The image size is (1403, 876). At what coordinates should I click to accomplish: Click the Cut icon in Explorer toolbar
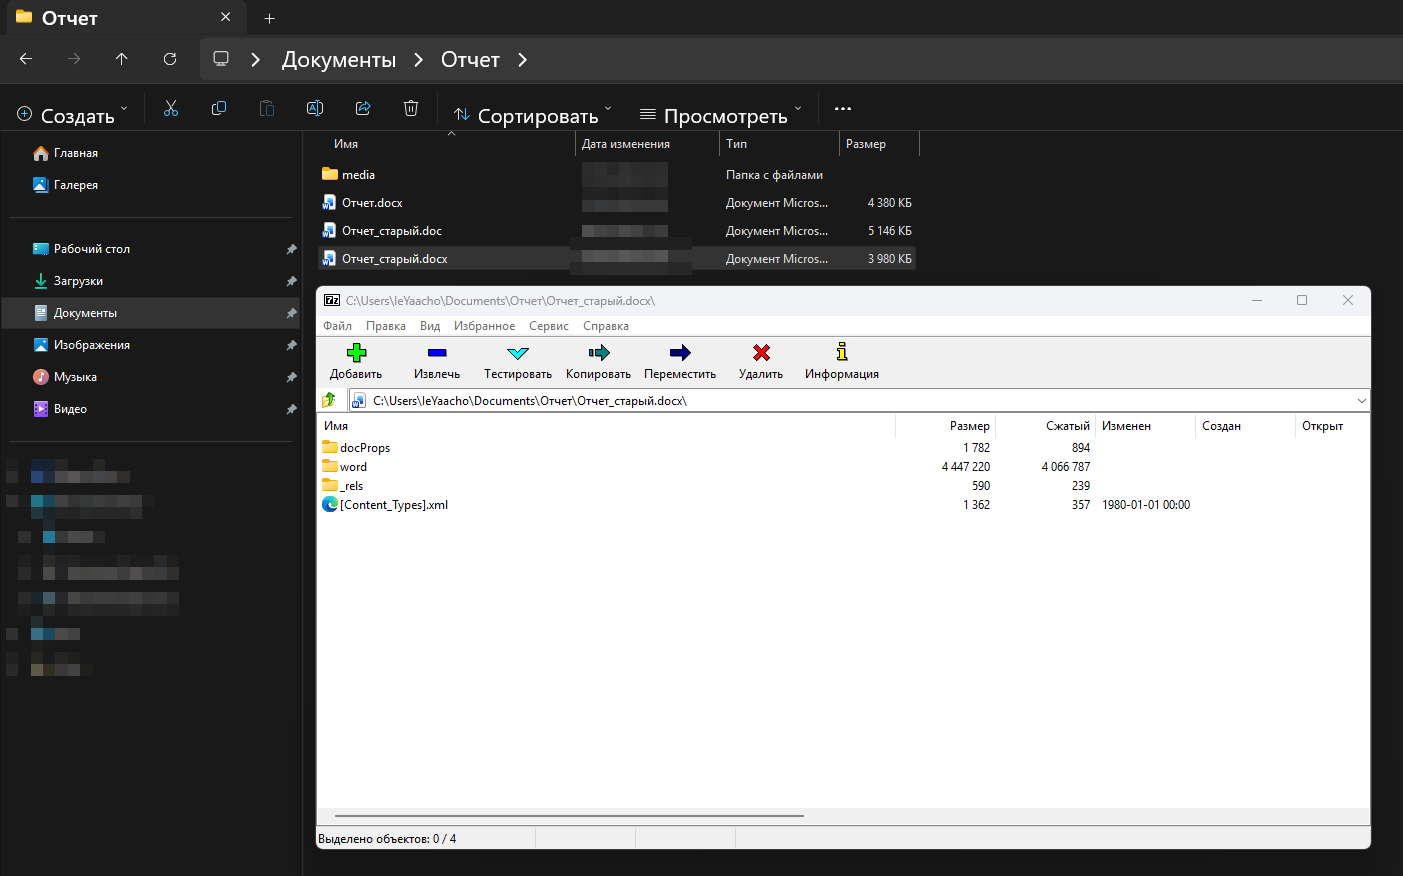point(171,108)
